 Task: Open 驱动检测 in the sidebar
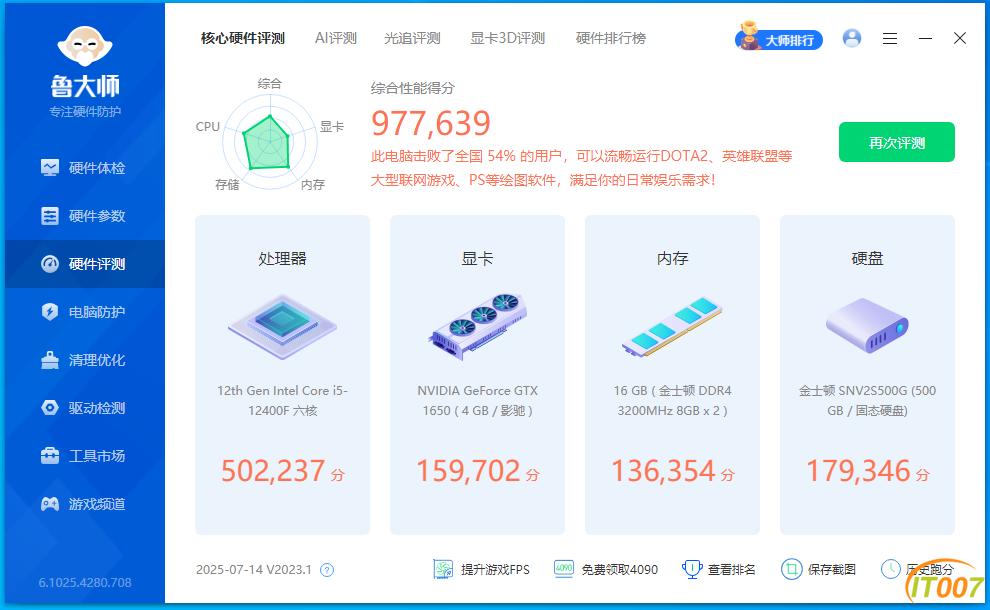[83, 408]
